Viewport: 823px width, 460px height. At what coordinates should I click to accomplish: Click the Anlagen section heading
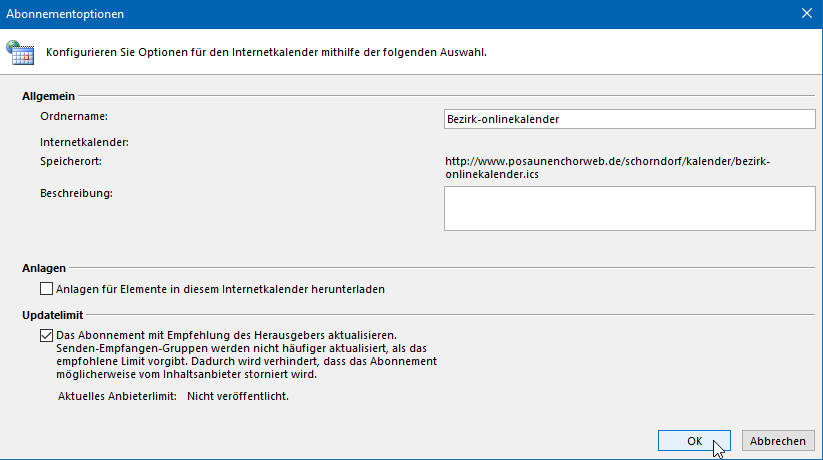pyautogui.click(x=44, y=268)
